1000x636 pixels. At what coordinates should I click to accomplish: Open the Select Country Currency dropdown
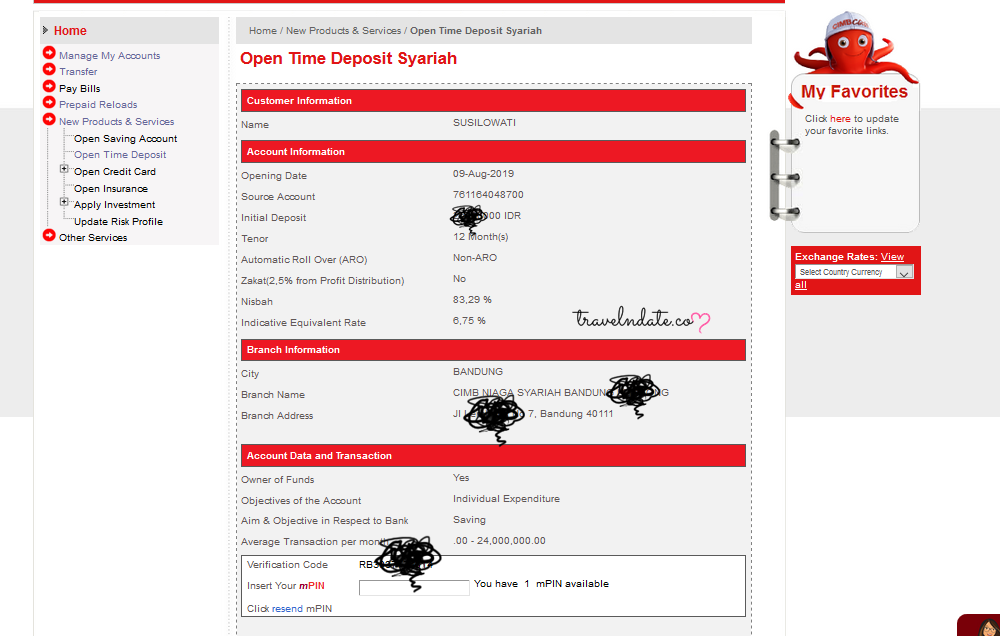(x=854, y=272)
